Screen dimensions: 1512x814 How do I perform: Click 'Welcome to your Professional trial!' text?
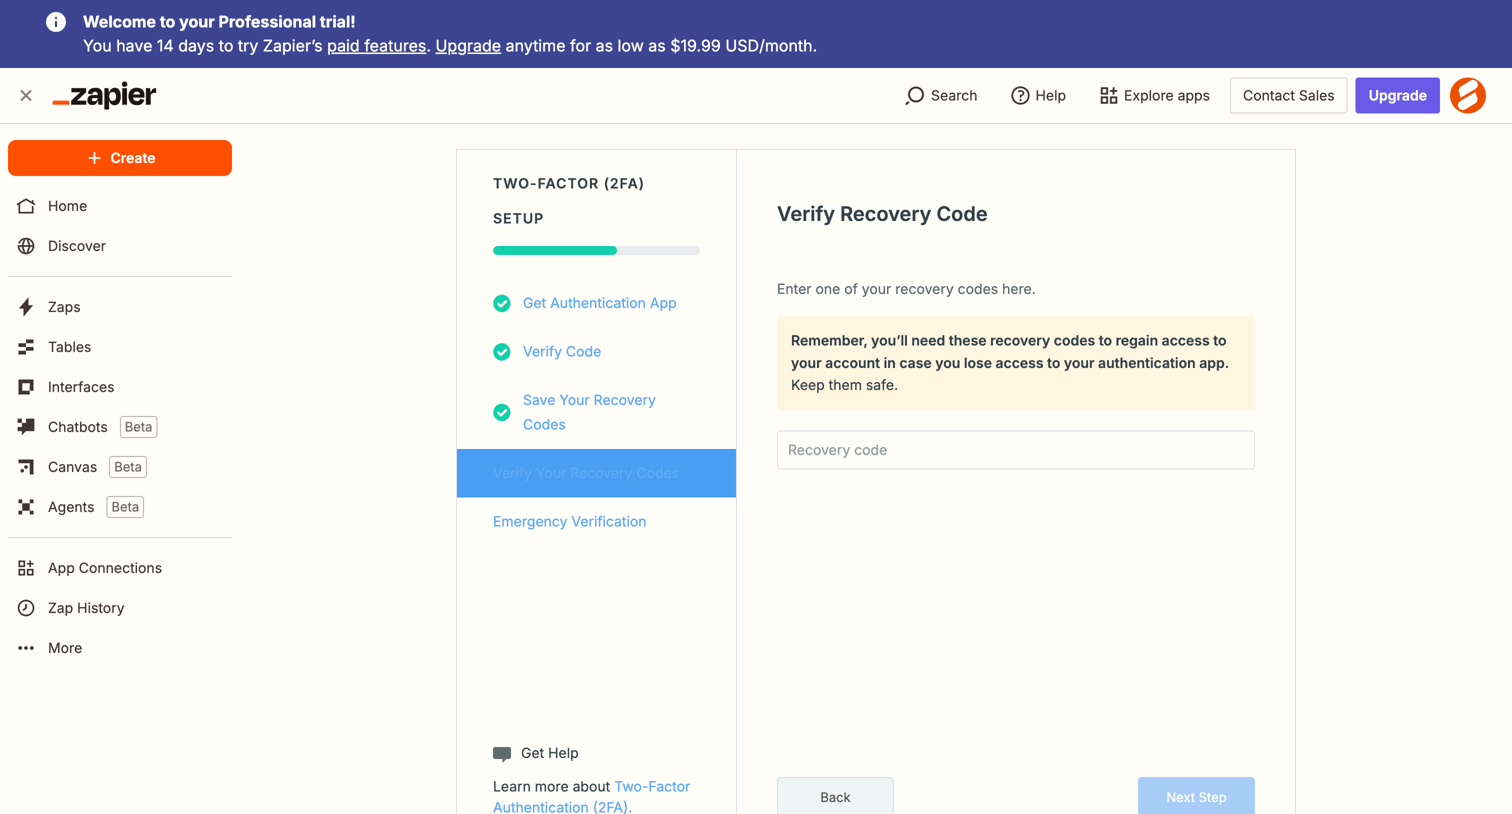[219, 22]
